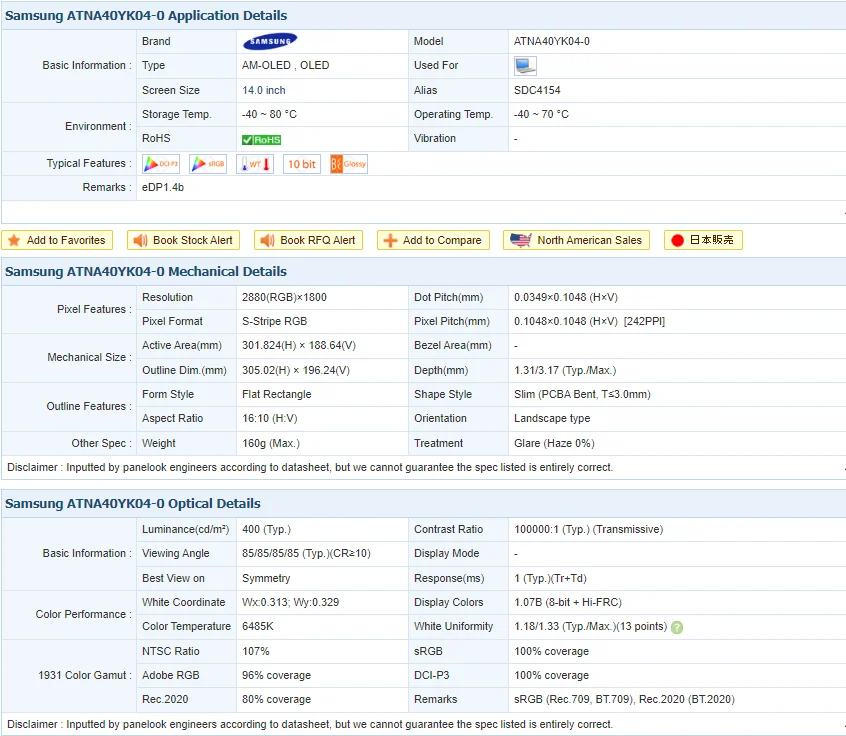Viewport: 846px width, 736px height.
Task: Select form style Flat Rectangle
Action: pos(277,394)
